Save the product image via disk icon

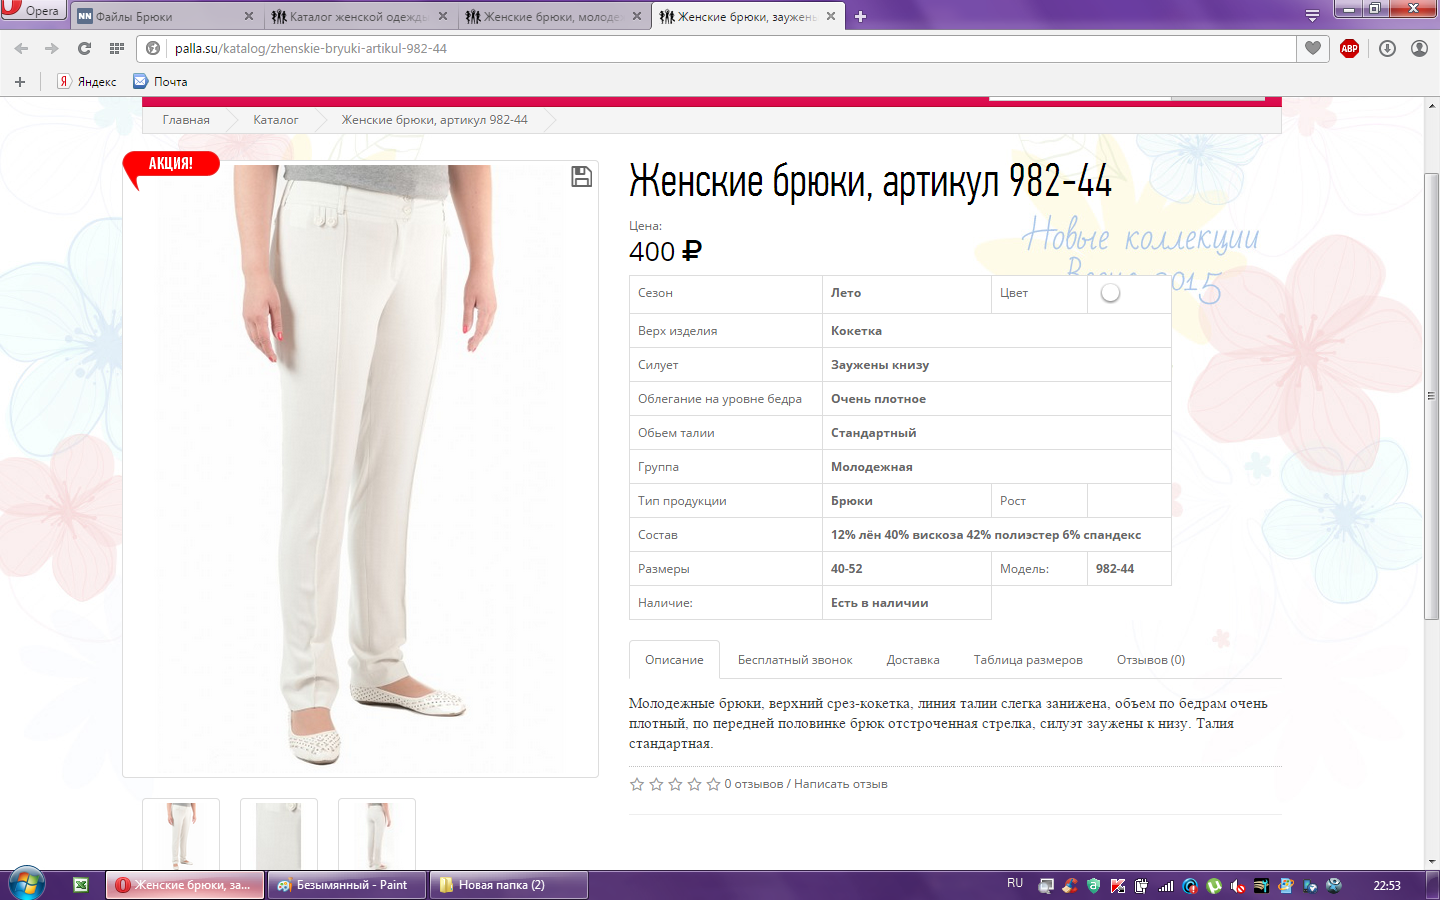pos(581,177)
